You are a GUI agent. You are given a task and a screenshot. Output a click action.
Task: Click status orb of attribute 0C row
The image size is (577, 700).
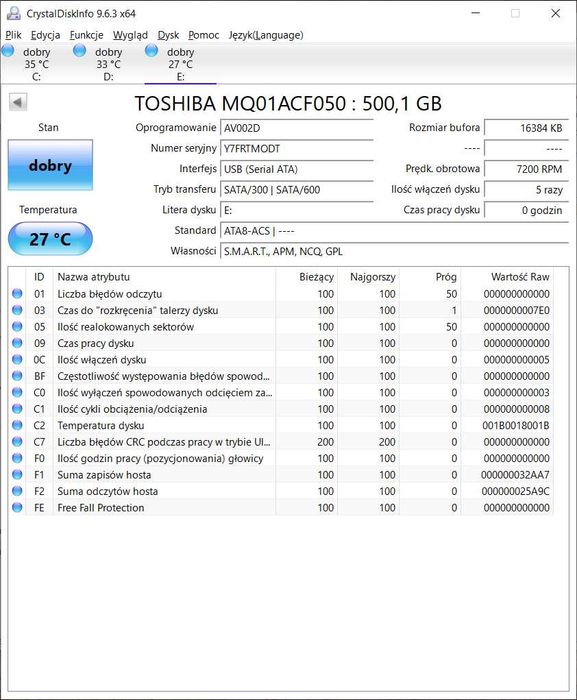point(17,359)
